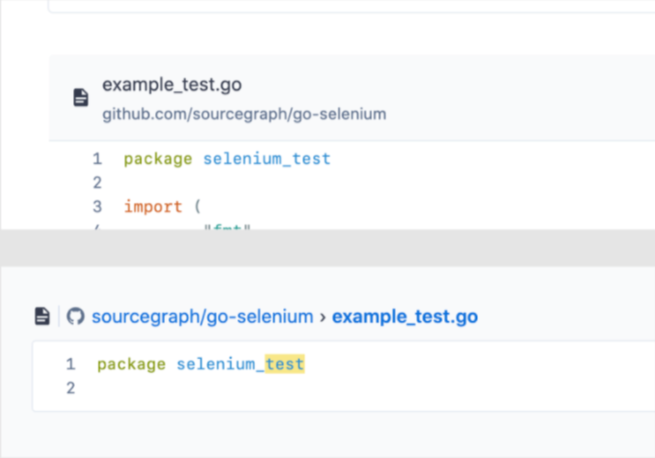Click the 'import' keyword on line 3
This screenshot has height=458, width=655.
tap(153, 207)
